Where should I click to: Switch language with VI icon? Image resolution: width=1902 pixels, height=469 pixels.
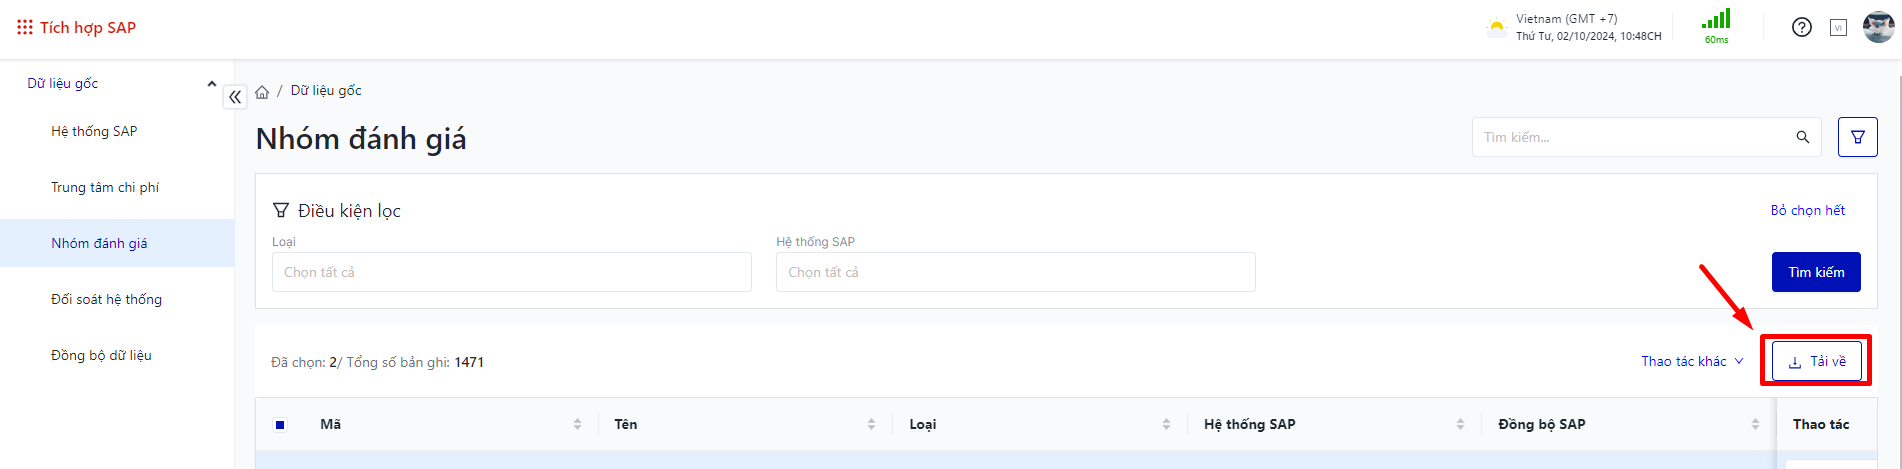click(x=1838, y=28)
